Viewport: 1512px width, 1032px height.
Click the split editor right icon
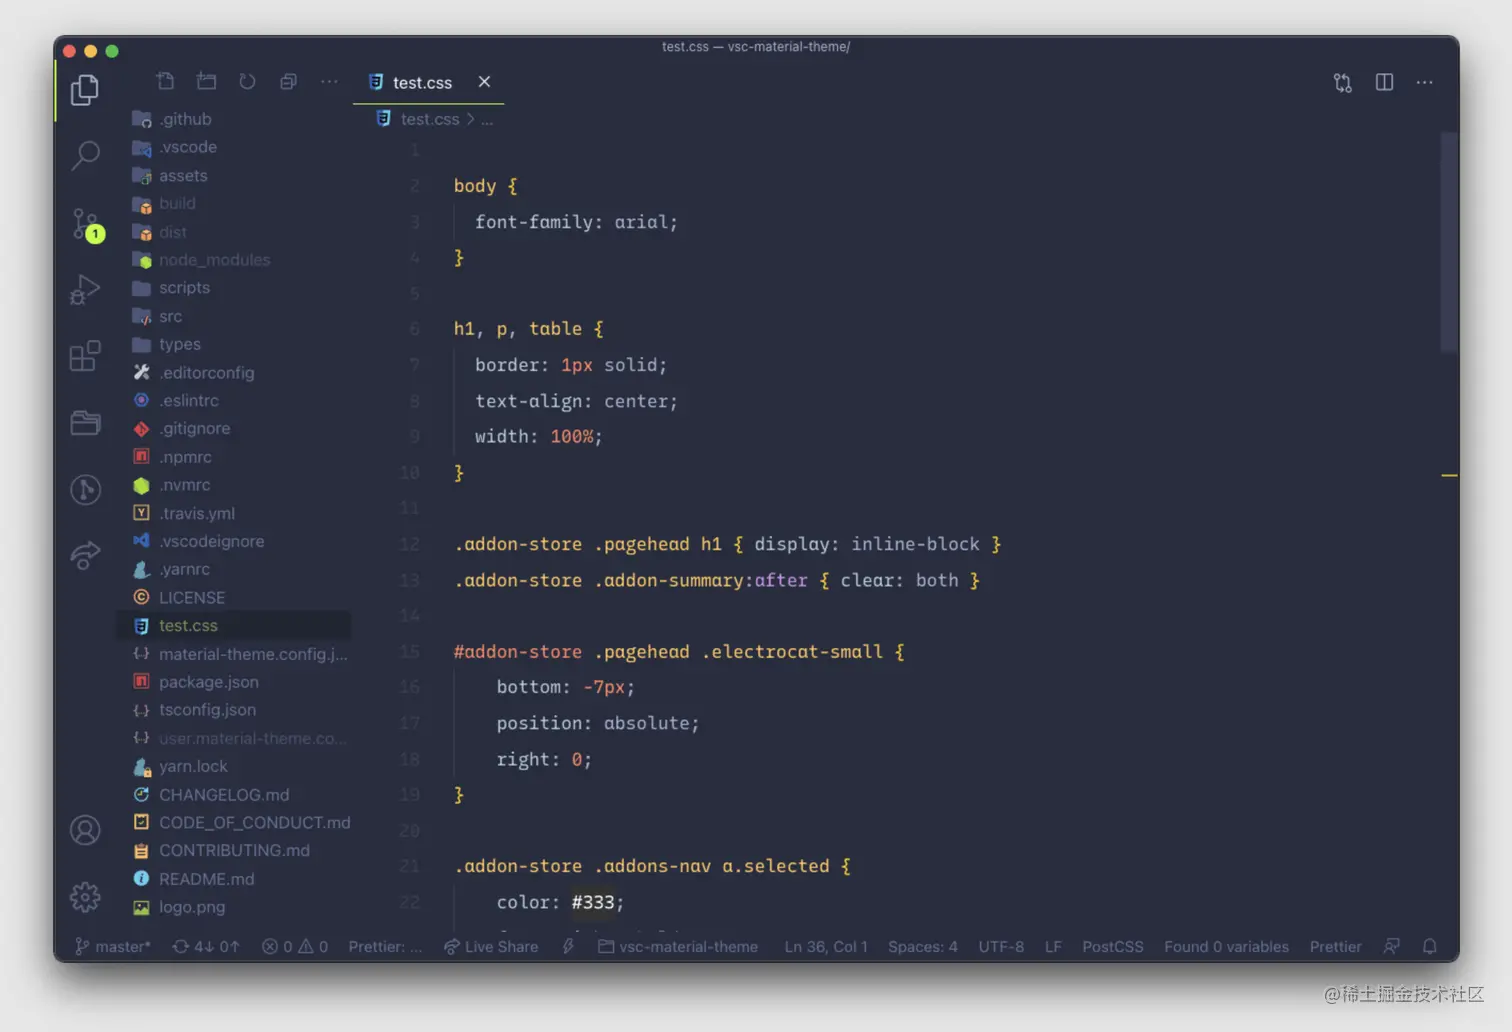(1384, 82)
